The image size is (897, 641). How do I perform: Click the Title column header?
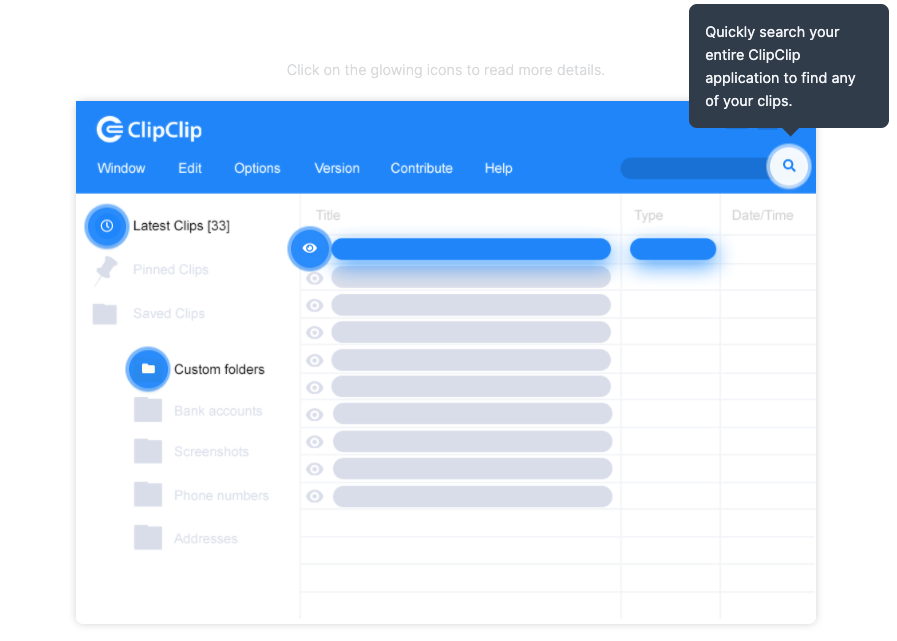[328, 215]
